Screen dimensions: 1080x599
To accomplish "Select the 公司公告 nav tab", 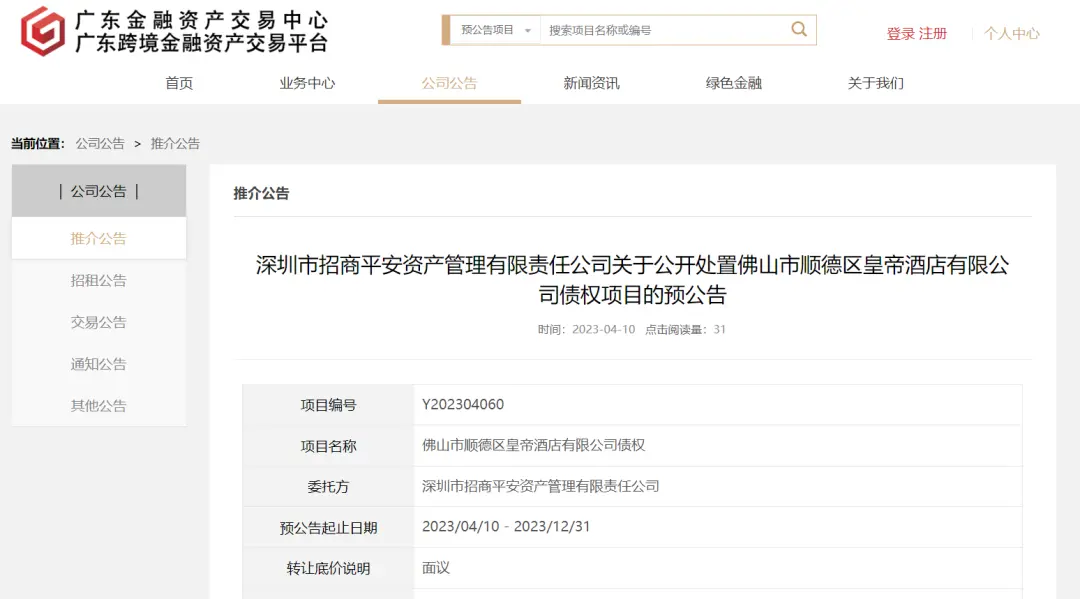I will (x=449, y=83).
